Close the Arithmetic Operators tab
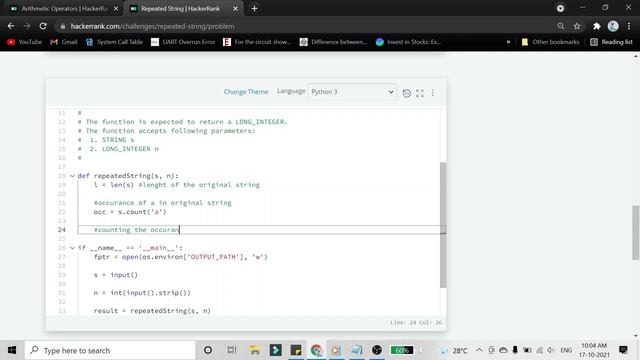The image size is (640, 360). 116,9
